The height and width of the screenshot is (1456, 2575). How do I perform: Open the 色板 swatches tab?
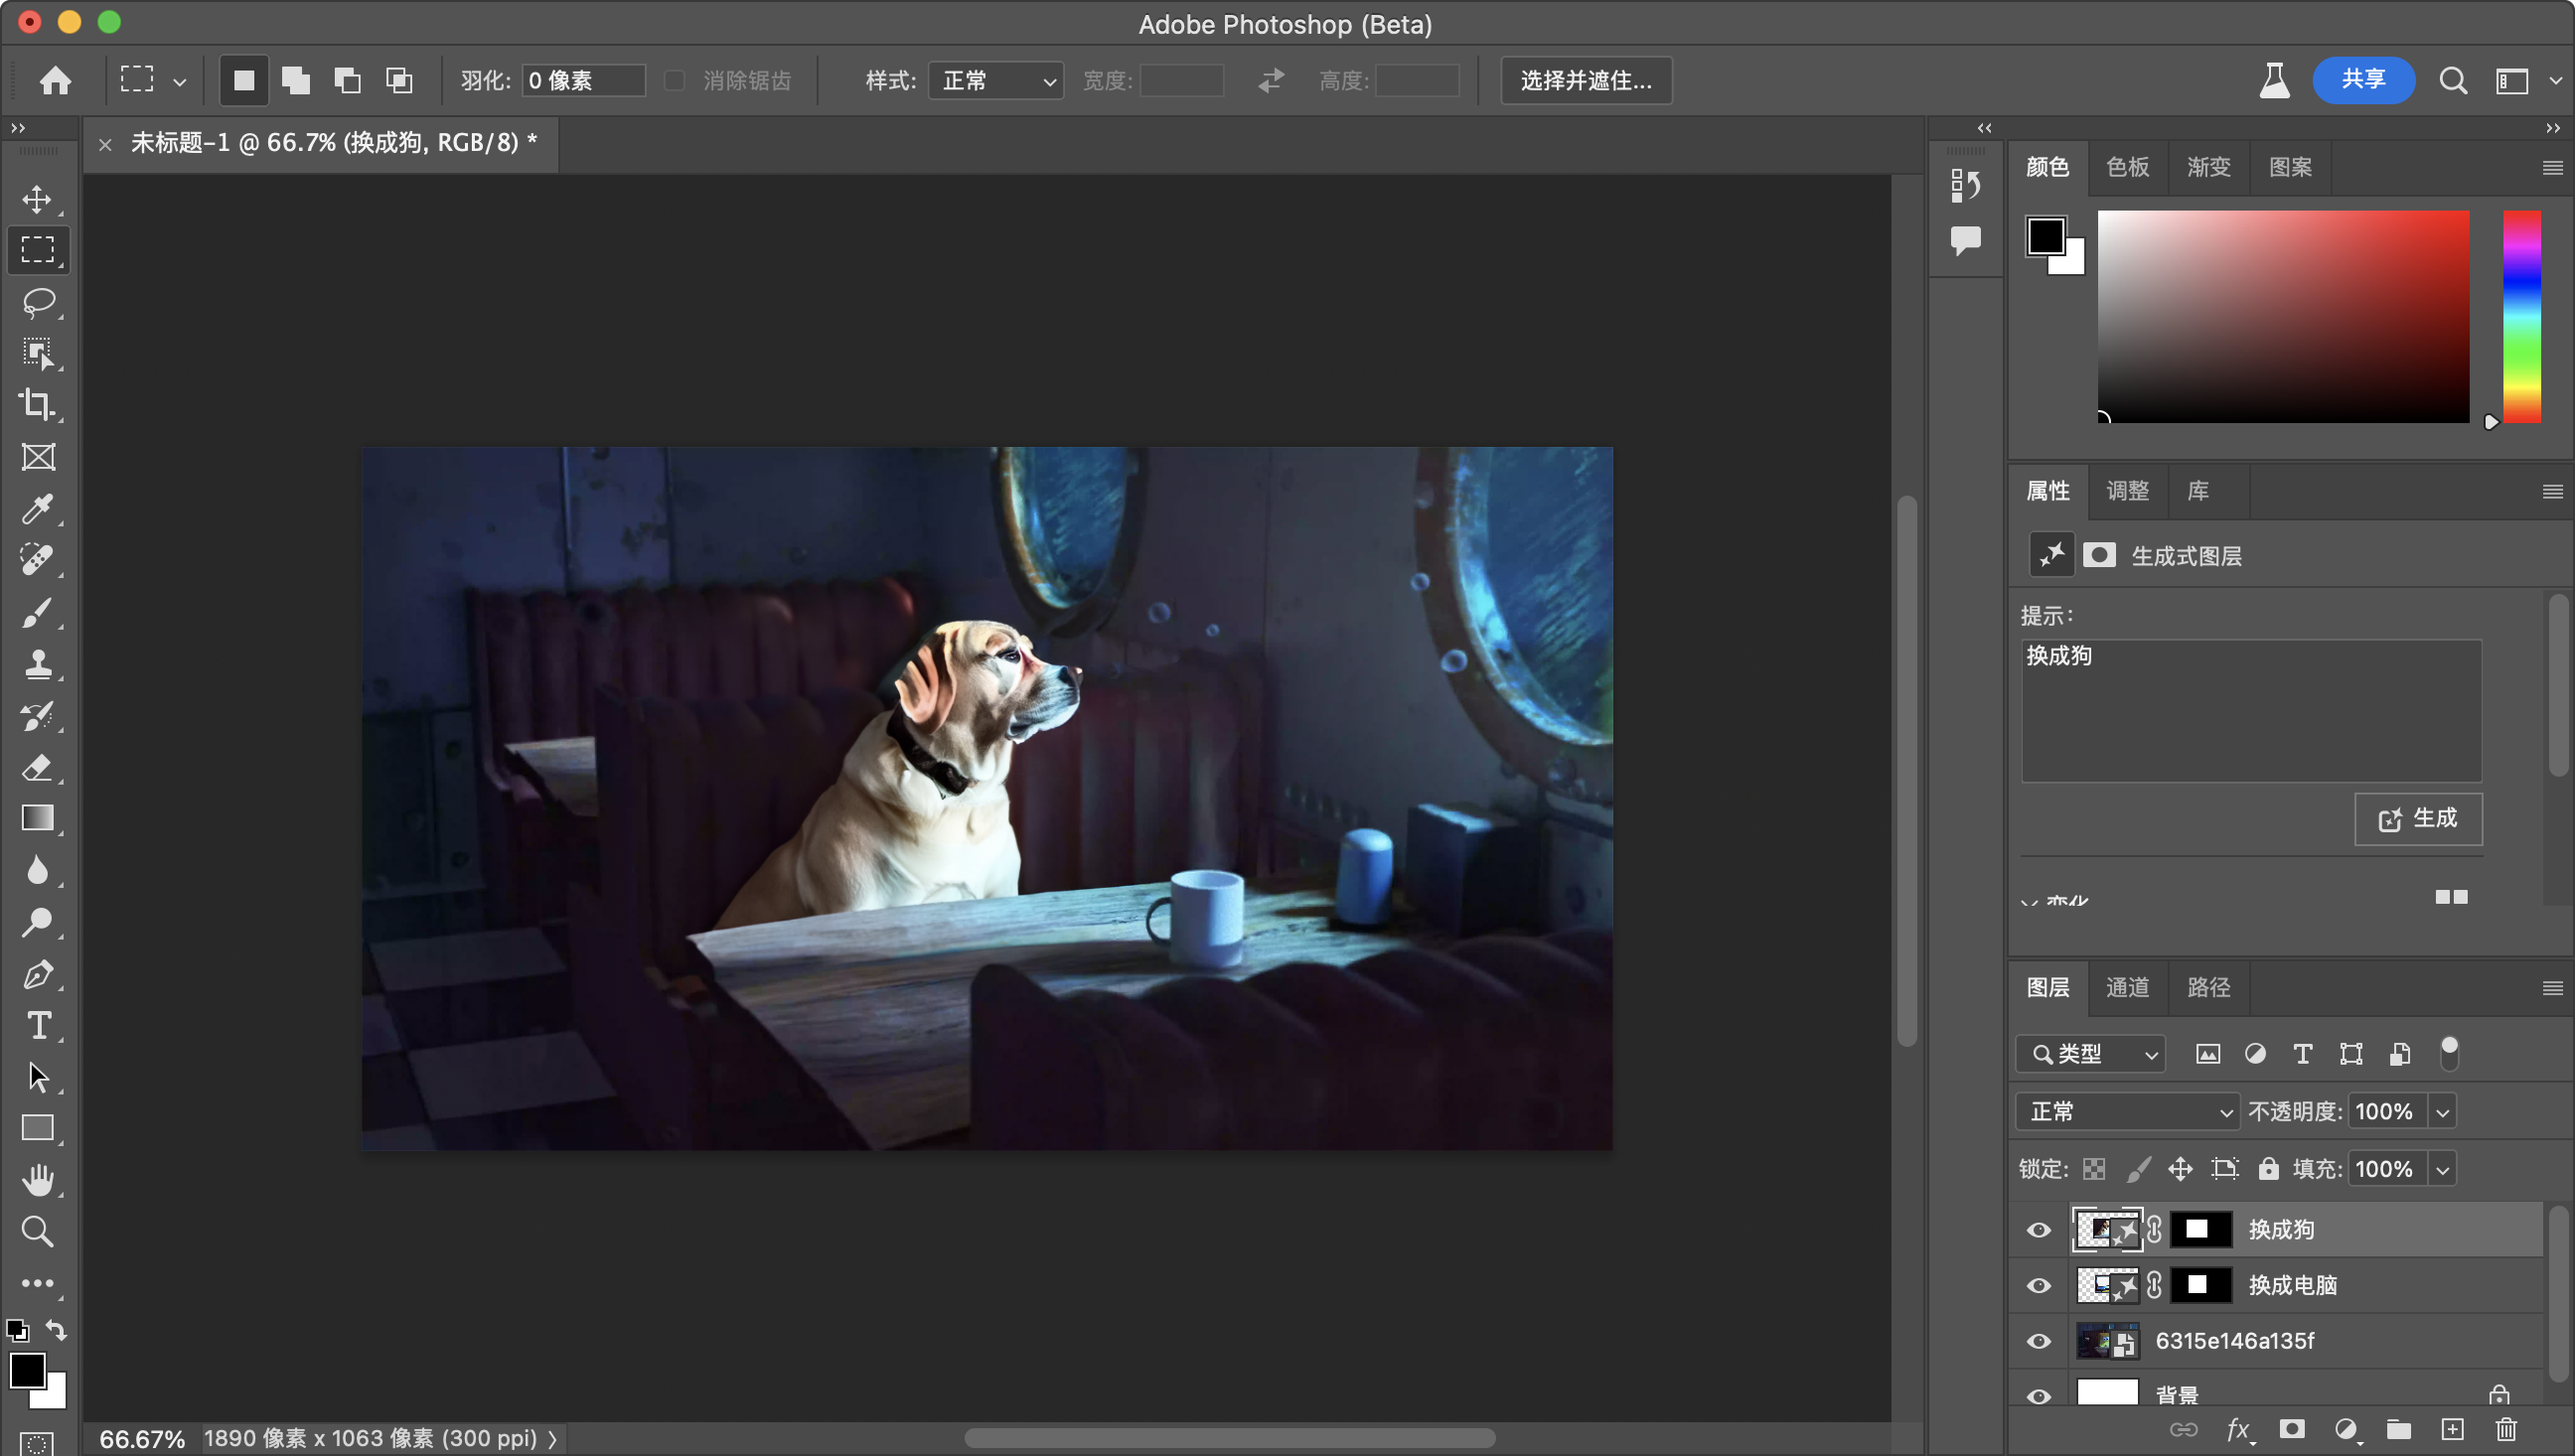pos(2127,167)
